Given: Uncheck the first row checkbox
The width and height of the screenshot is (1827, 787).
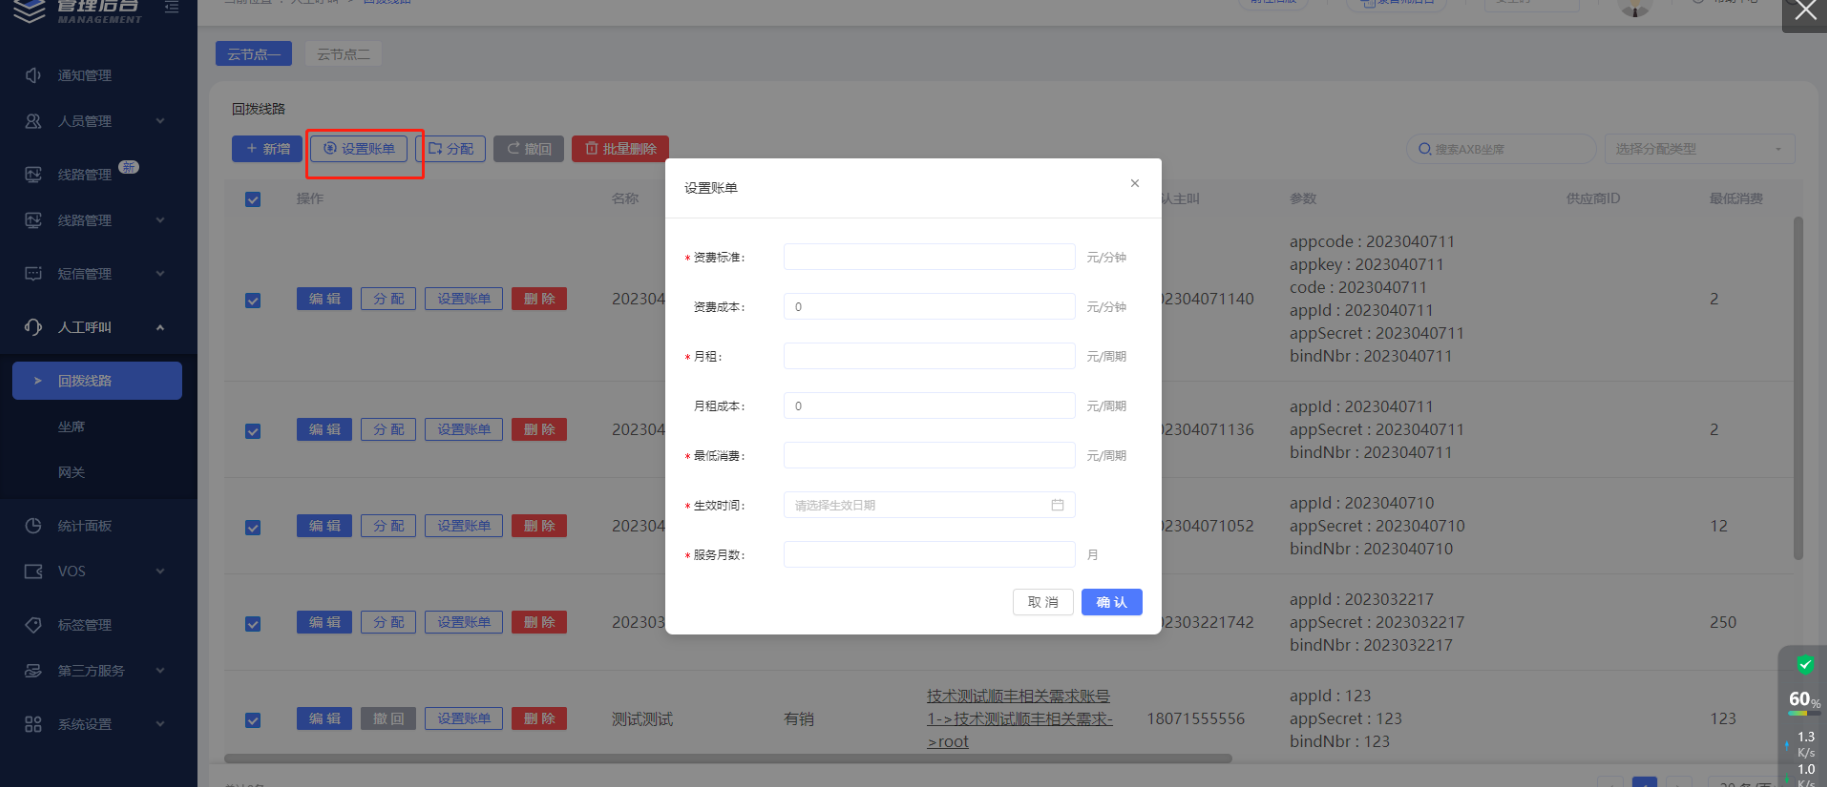Looking at the screenshot, I should point(253,300).
